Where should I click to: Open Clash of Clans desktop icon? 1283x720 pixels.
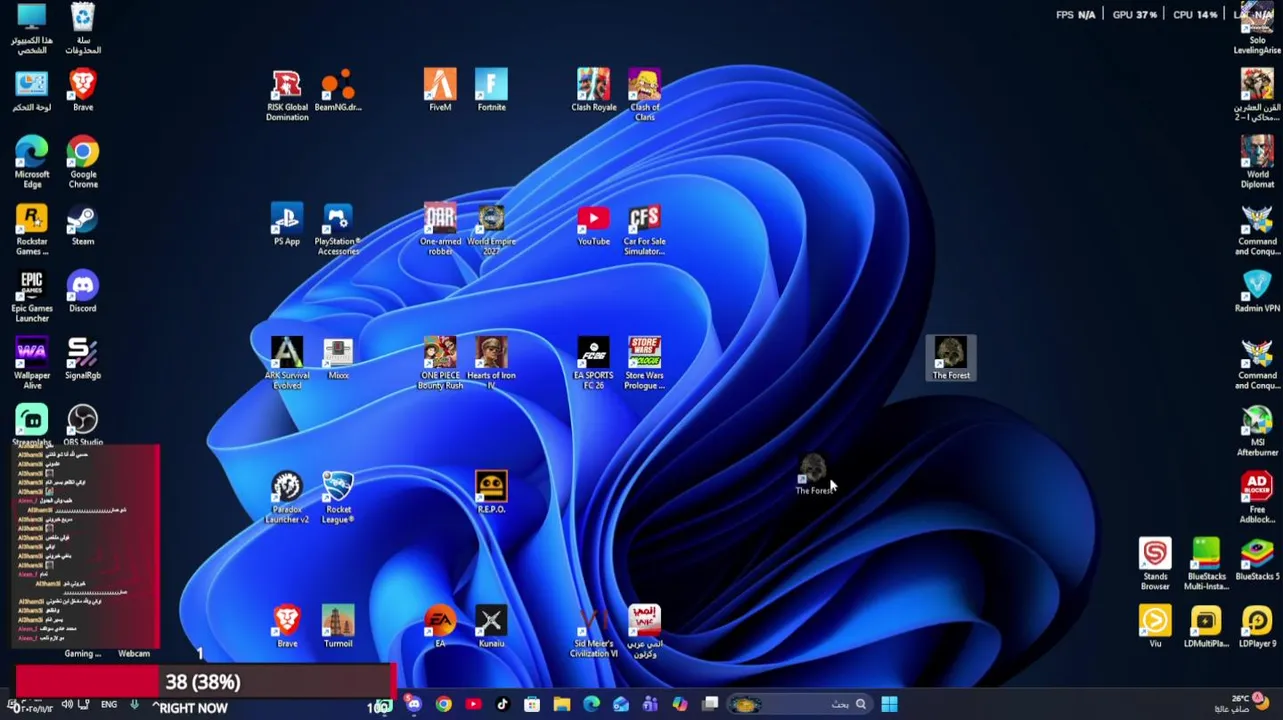pyautogui.click(x=644, y=96)
